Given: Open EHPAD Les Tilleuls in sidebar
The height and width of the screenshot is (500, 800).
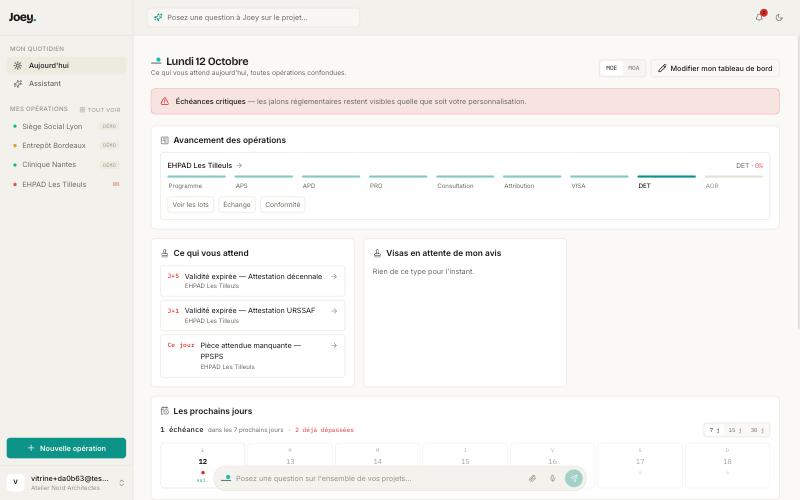Looking at the screenshot, I should 66,184.
